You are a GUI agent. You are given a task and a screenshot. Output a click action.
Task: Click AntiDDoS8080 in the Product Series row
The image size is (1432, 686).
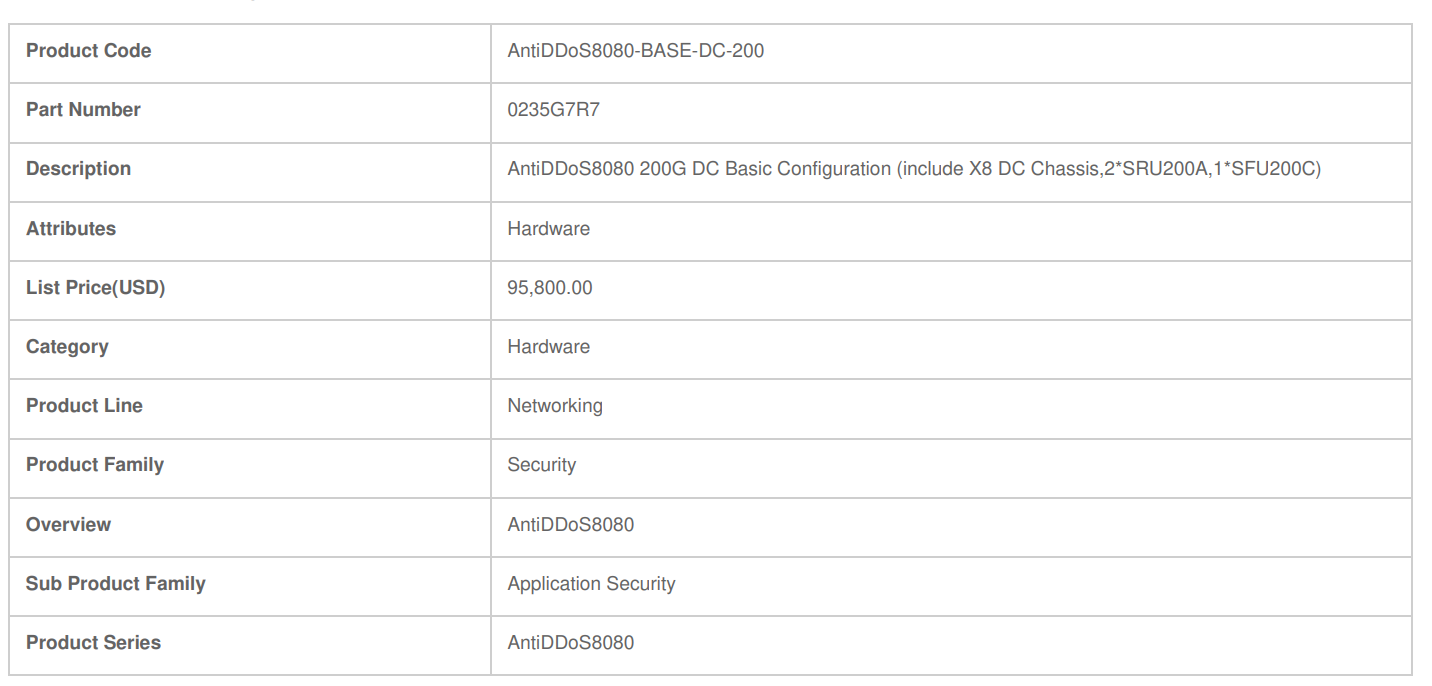coord(571,643)
